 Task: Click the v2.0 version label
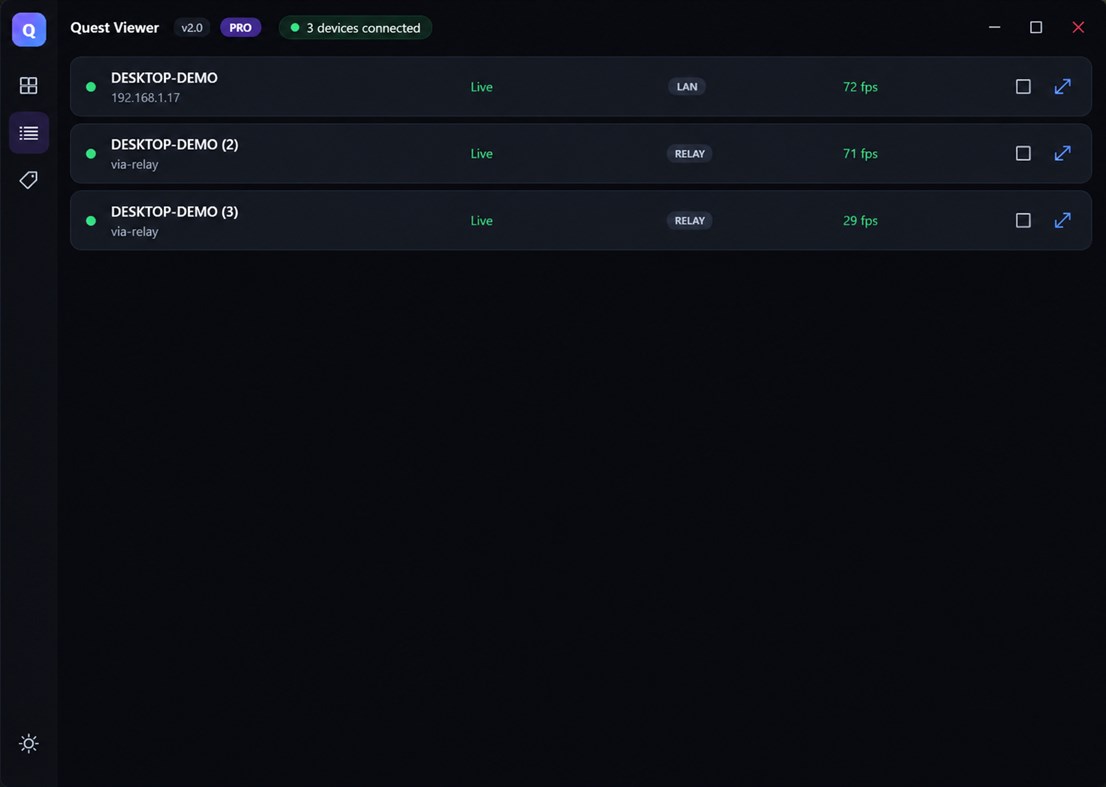pos(192,28)
